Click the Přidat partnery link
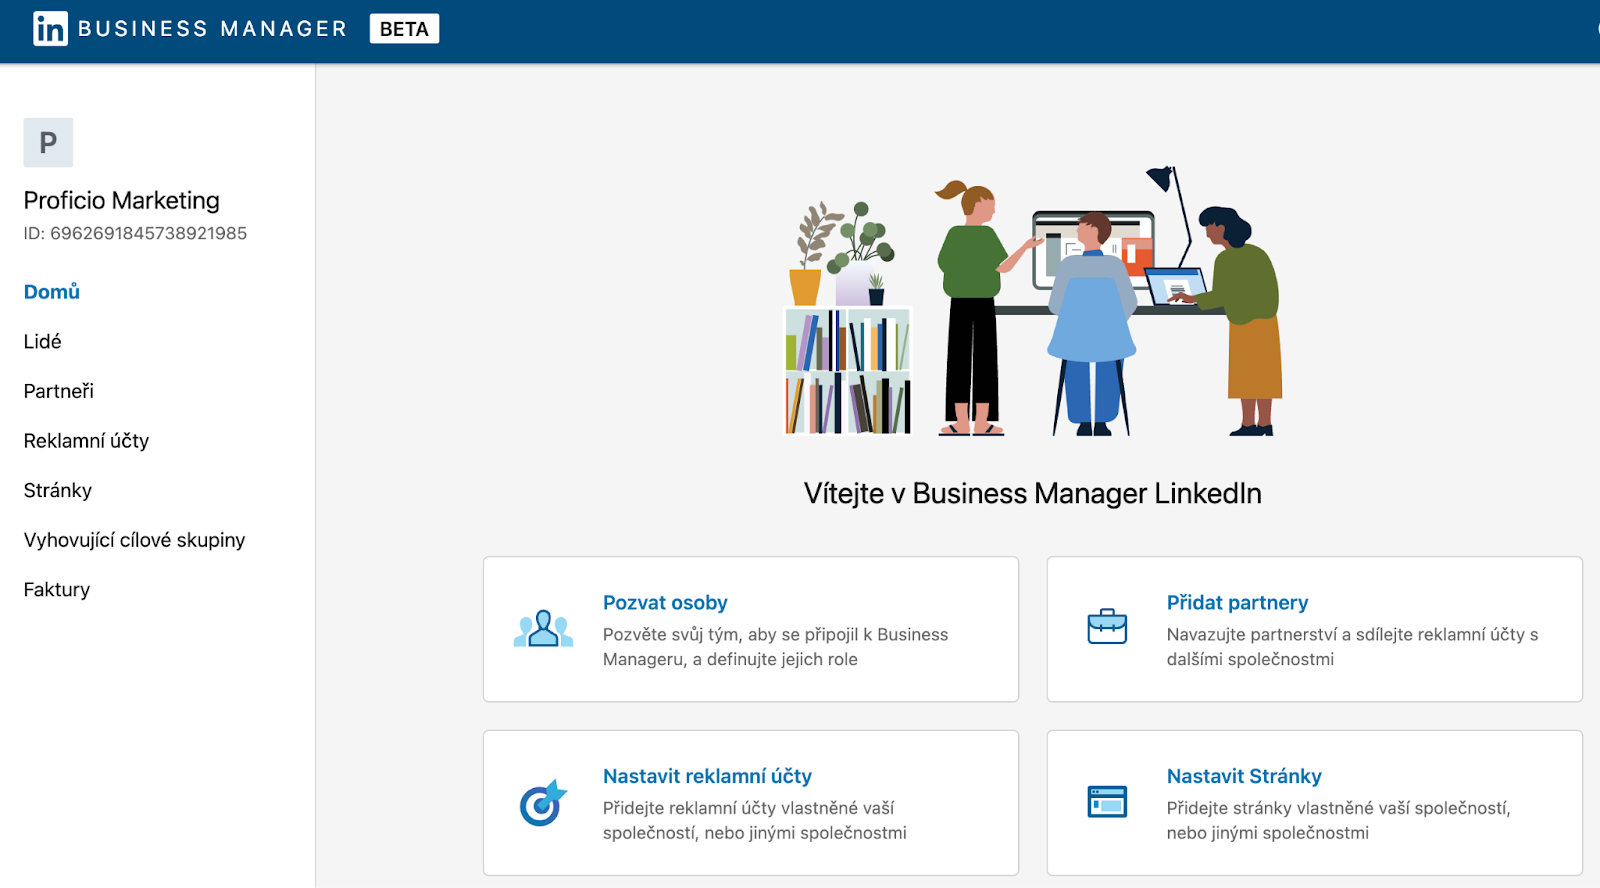The width and height of the screenshot is (1600, 888). tap(1237, 603)
